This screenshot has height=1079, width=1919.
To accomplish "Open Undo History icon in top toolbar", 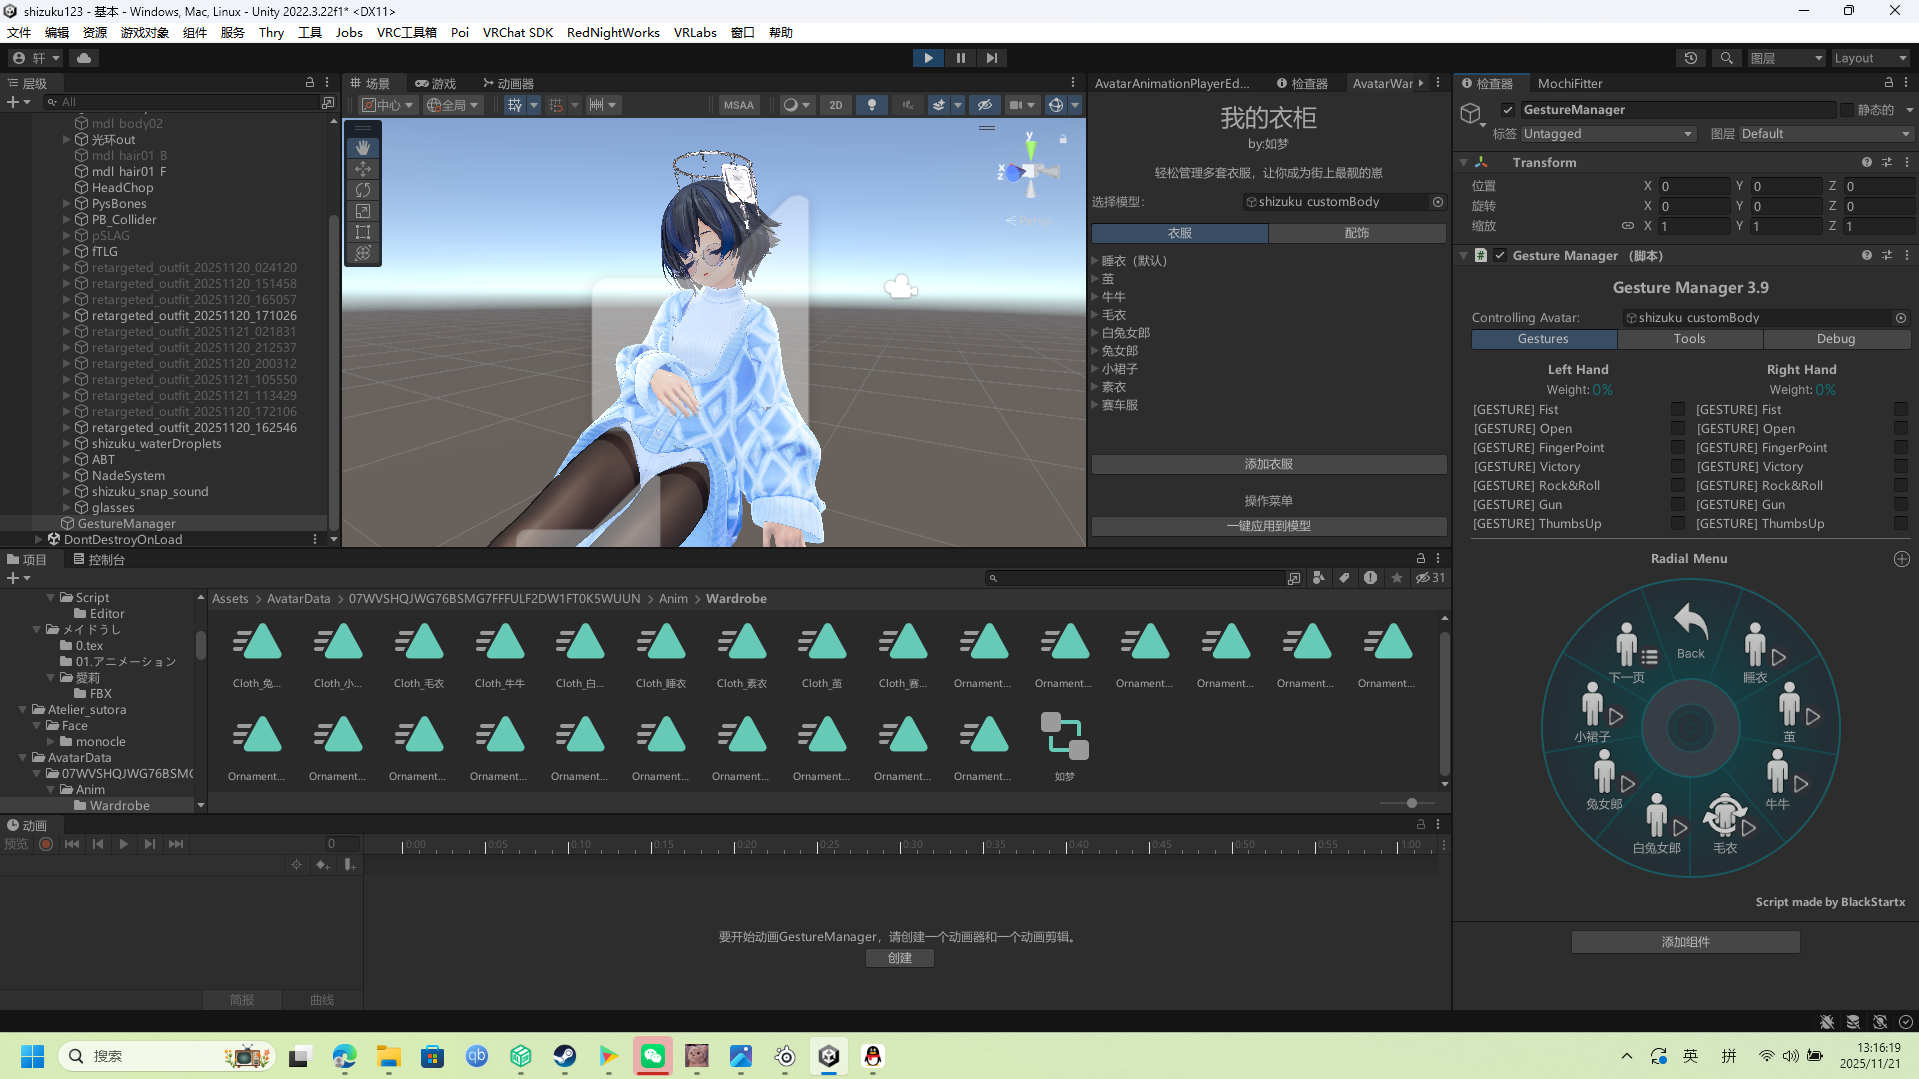I will pos(1691,58).
